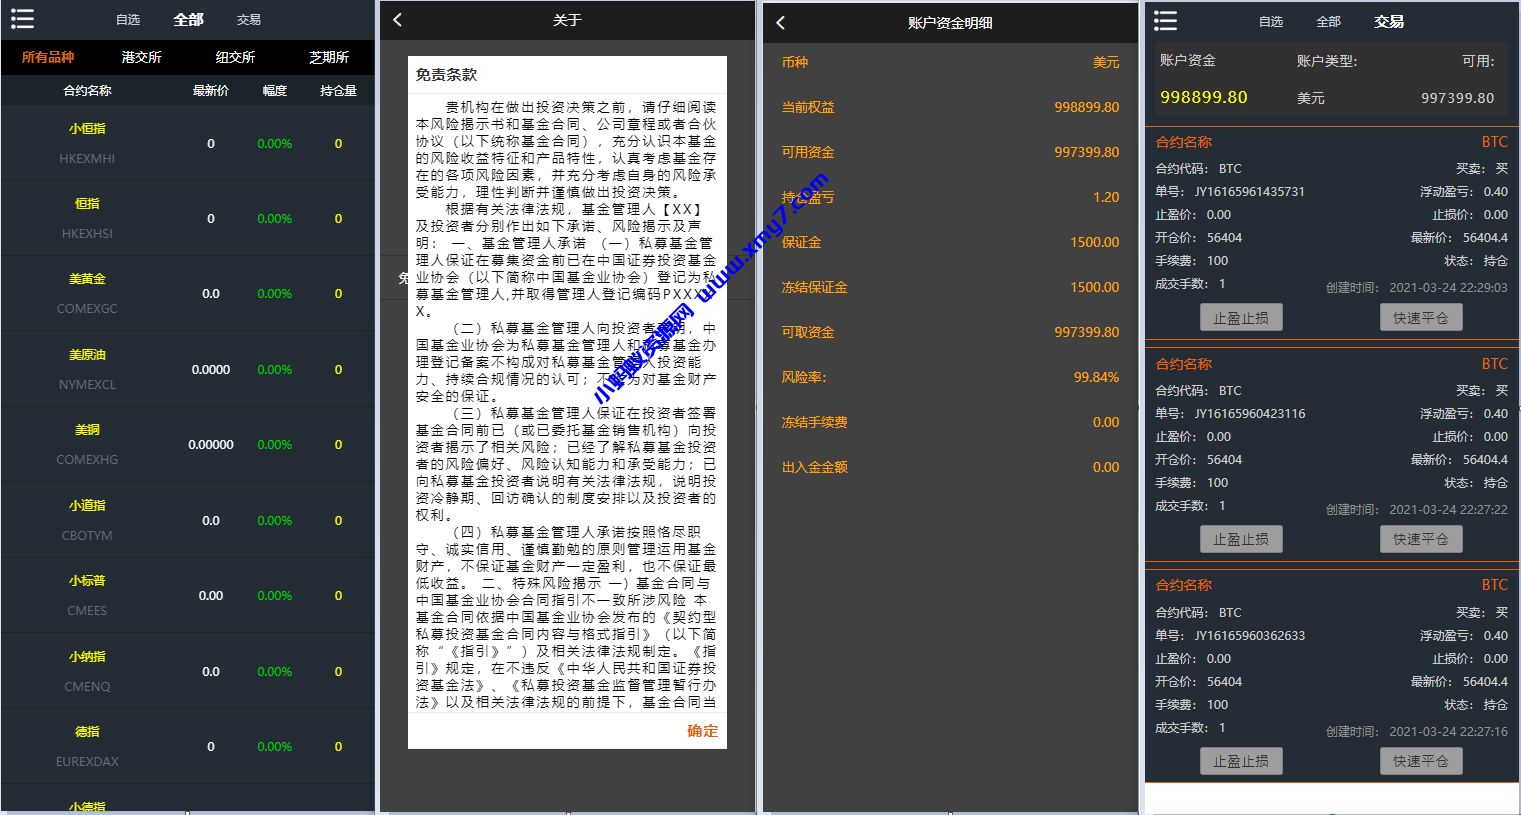
Task: Switch to 自选 tab in market list screen
Action: tap(128, 20)
